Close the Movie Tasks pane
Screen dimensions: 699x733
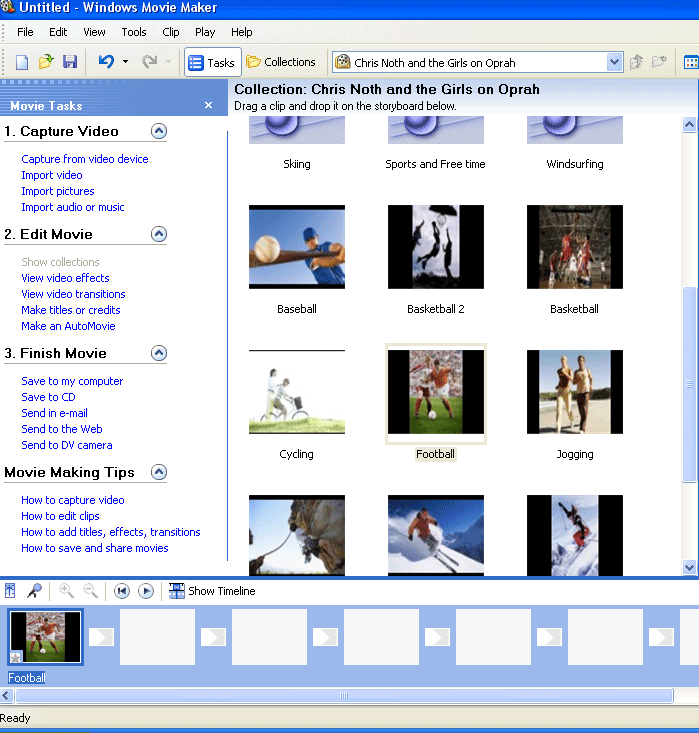pyautogui.click(x=209, y=106)
